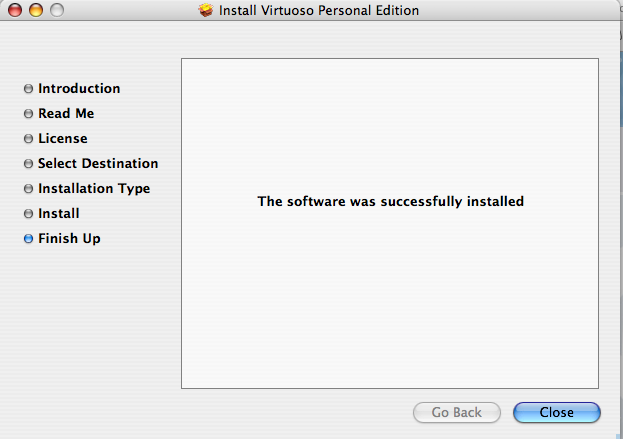623x439 pixels.
Task: Click the Read Me step bullet
Action: [28, 114]
